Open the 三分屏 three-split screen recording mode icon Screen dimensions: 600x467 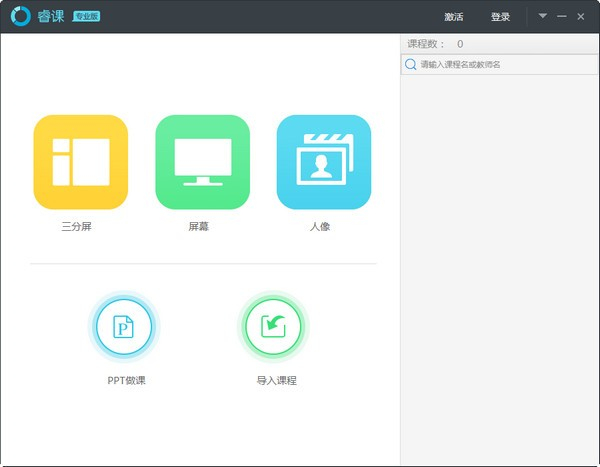80,162
